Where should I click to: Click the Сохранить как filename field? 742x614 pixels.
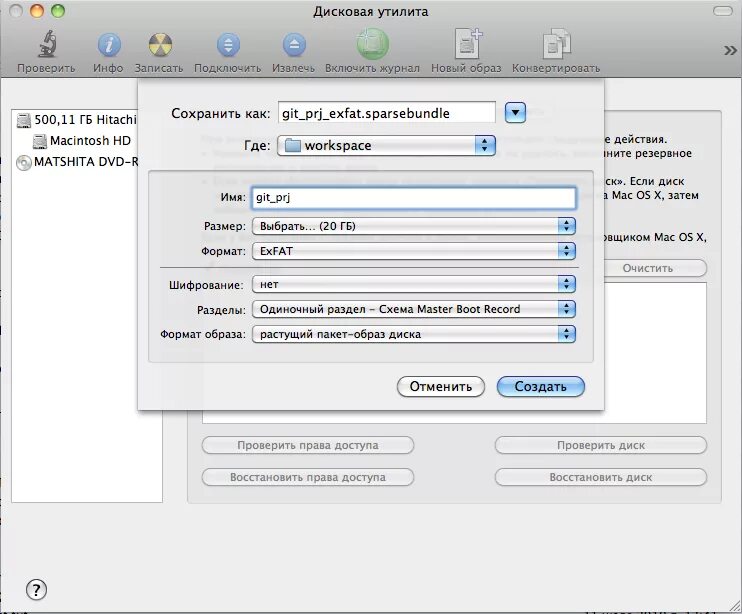coord(387,113)
